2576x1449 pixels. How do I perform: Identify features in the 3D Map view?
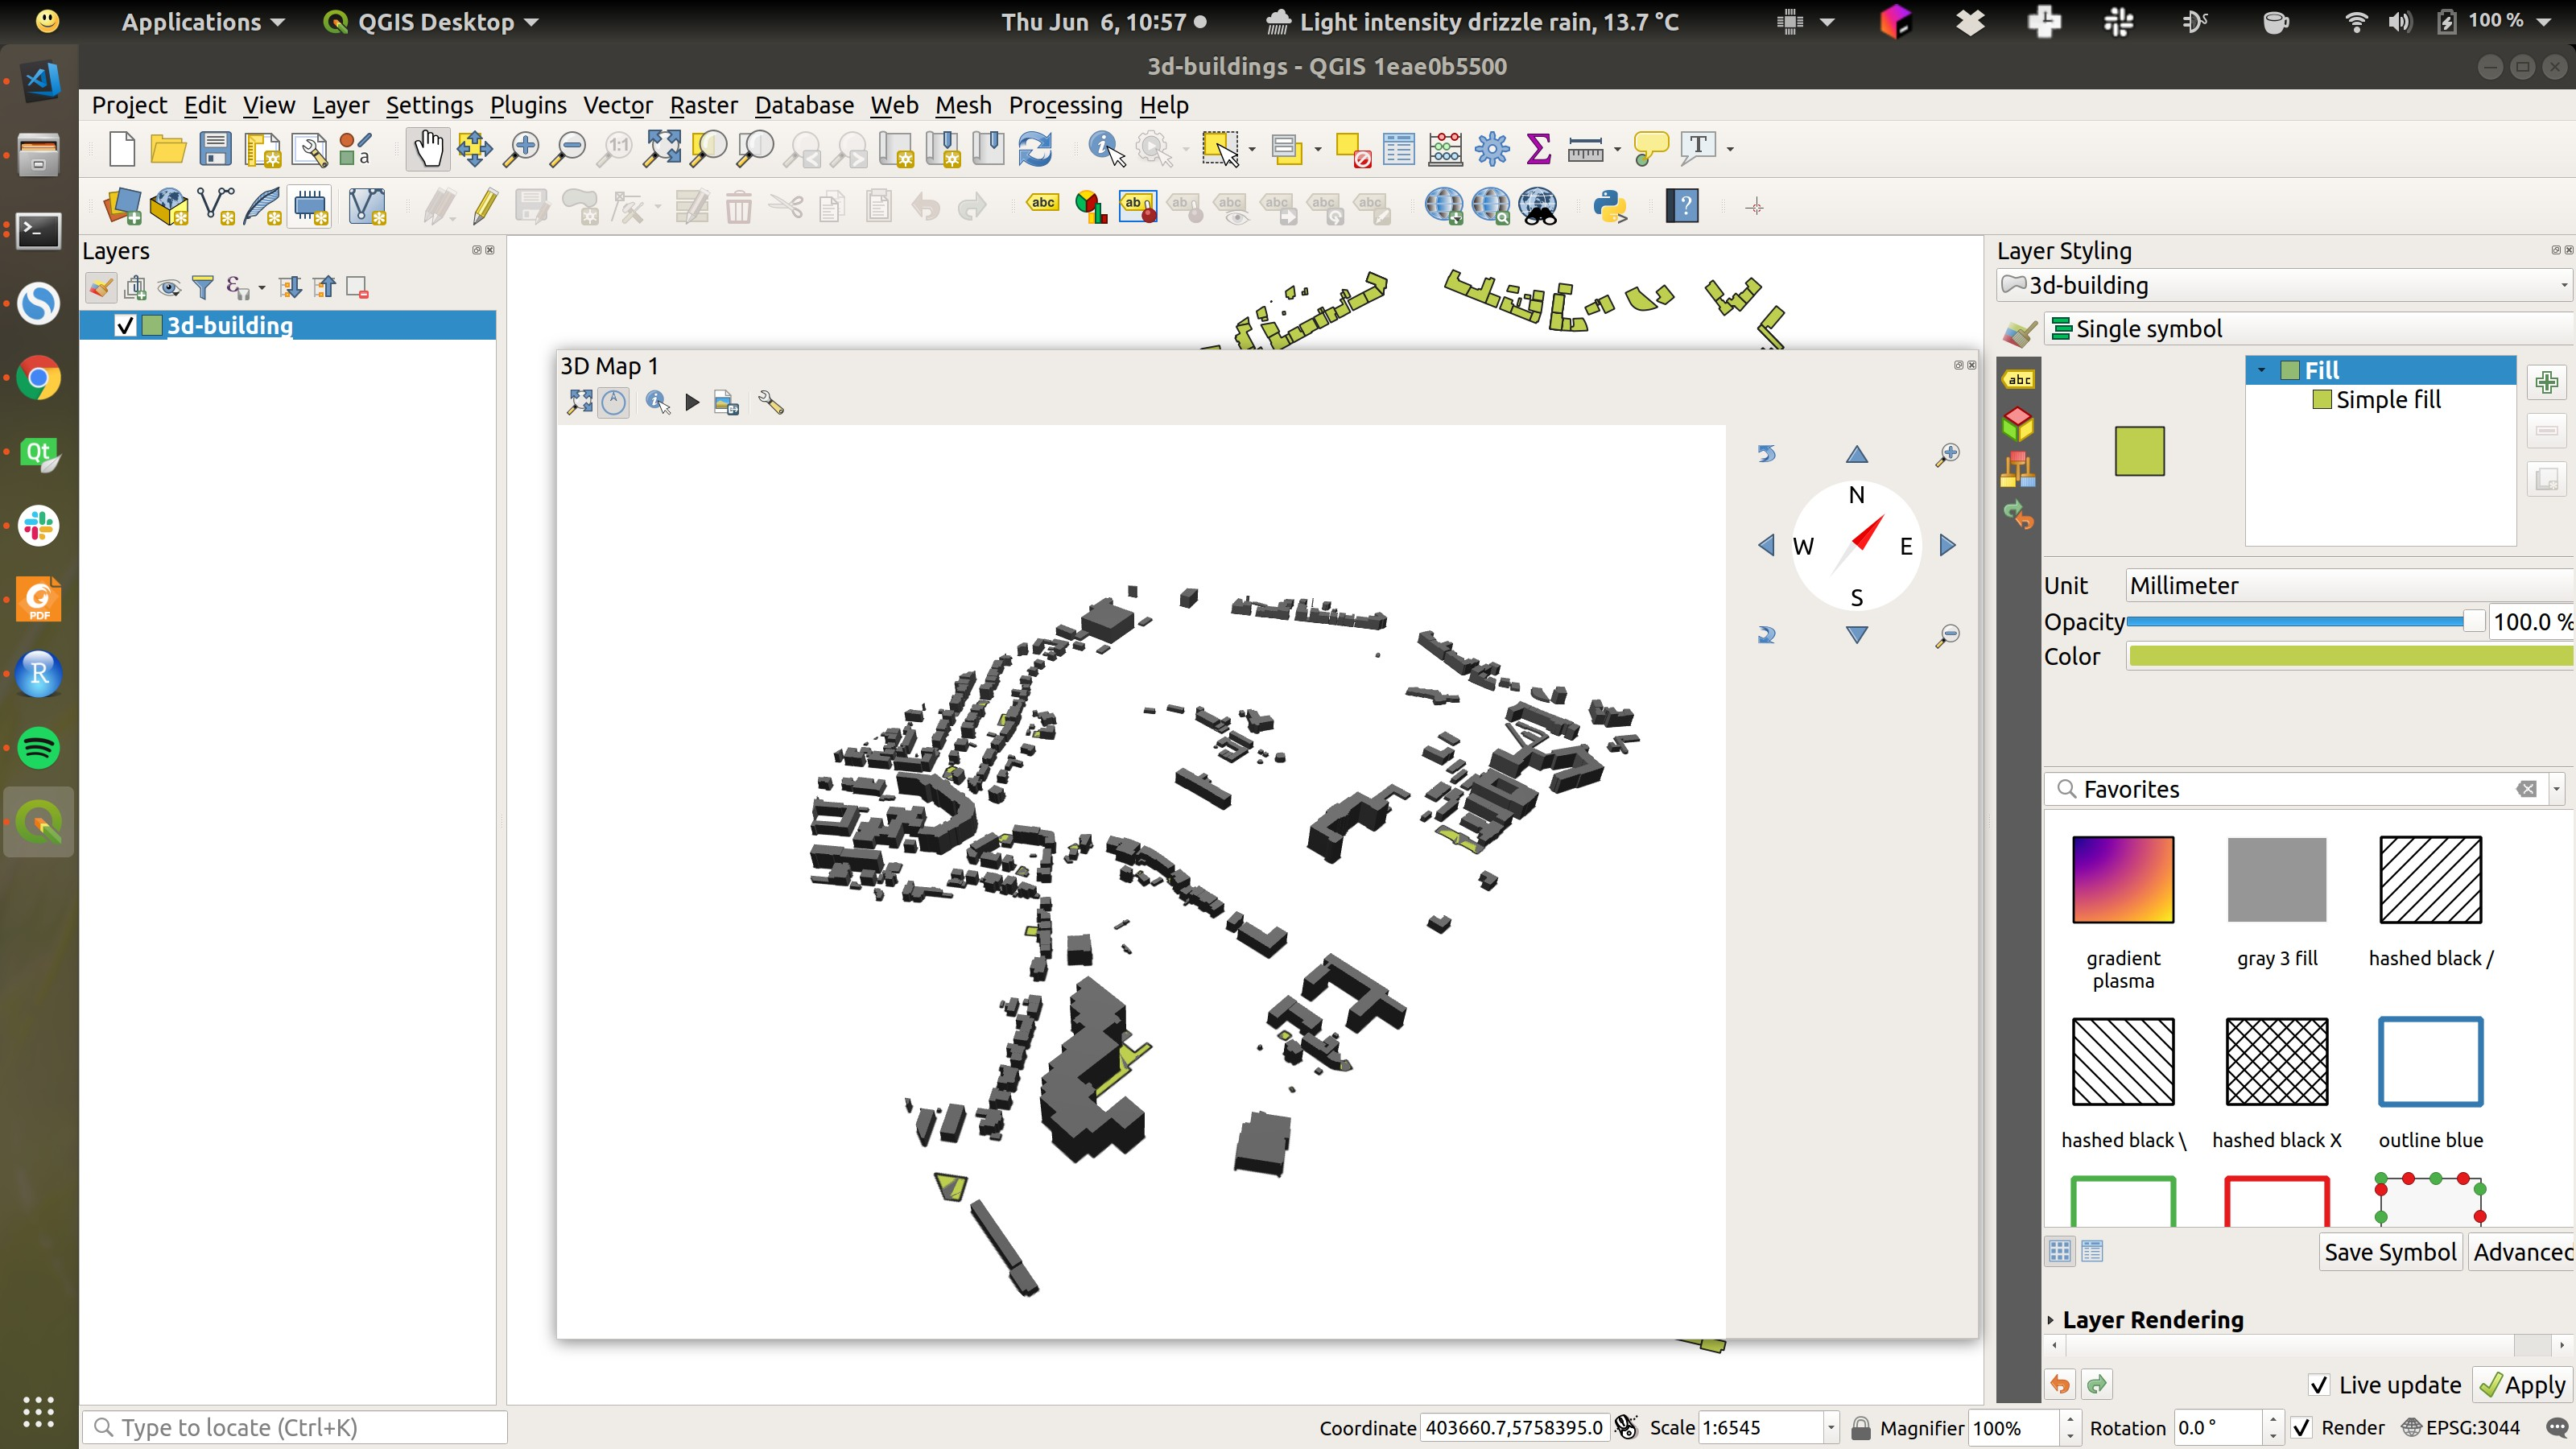click(x=658, y=403)
